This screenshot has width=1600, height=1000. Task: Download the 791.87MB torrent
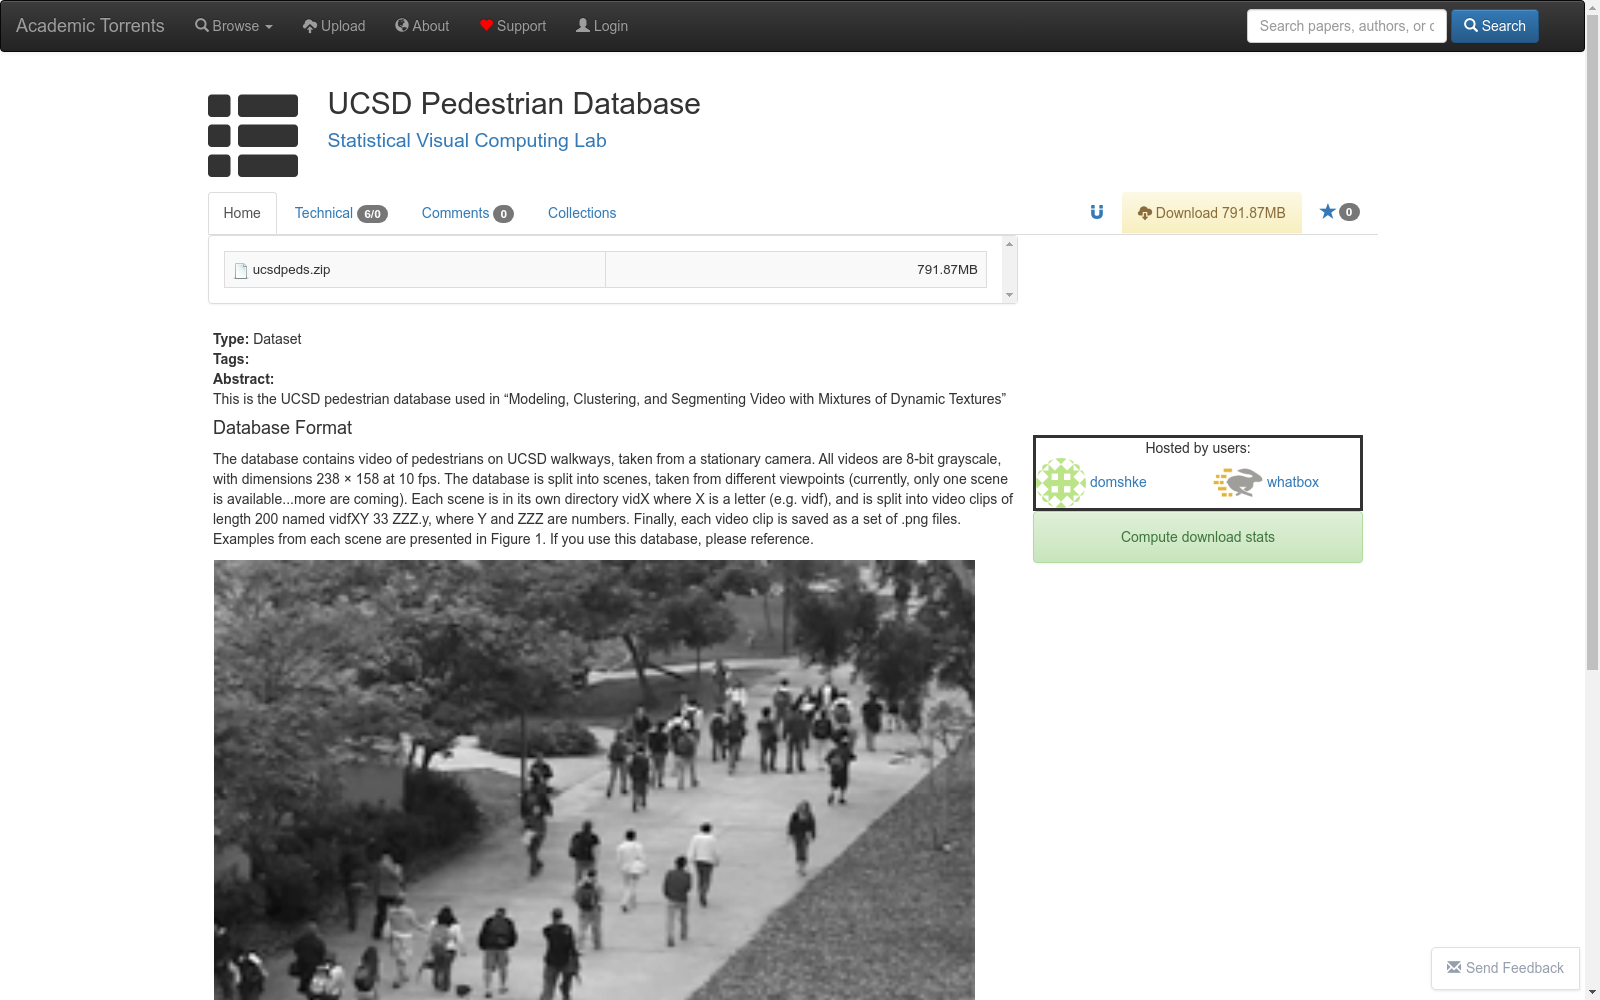click(x=1212, y=213)
